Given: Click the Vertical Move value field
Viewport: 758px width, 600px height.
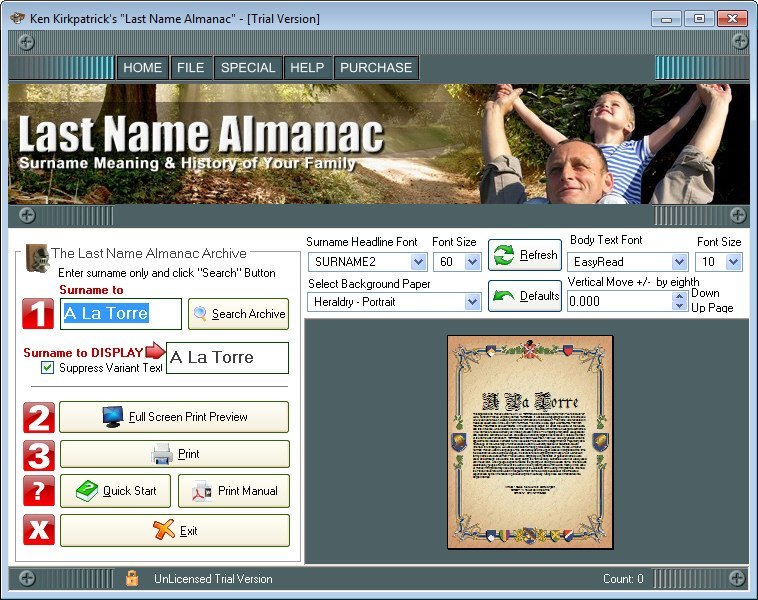Looking at the screenshot, I should tap(620, 302).
